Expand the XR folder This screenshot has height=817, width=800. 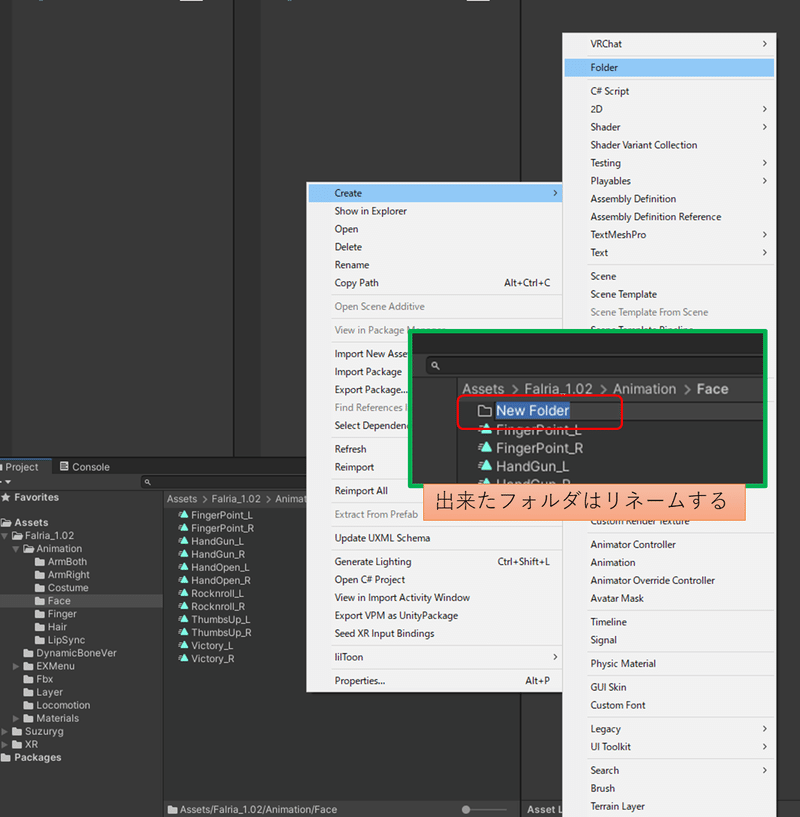[x=5, y=744]
